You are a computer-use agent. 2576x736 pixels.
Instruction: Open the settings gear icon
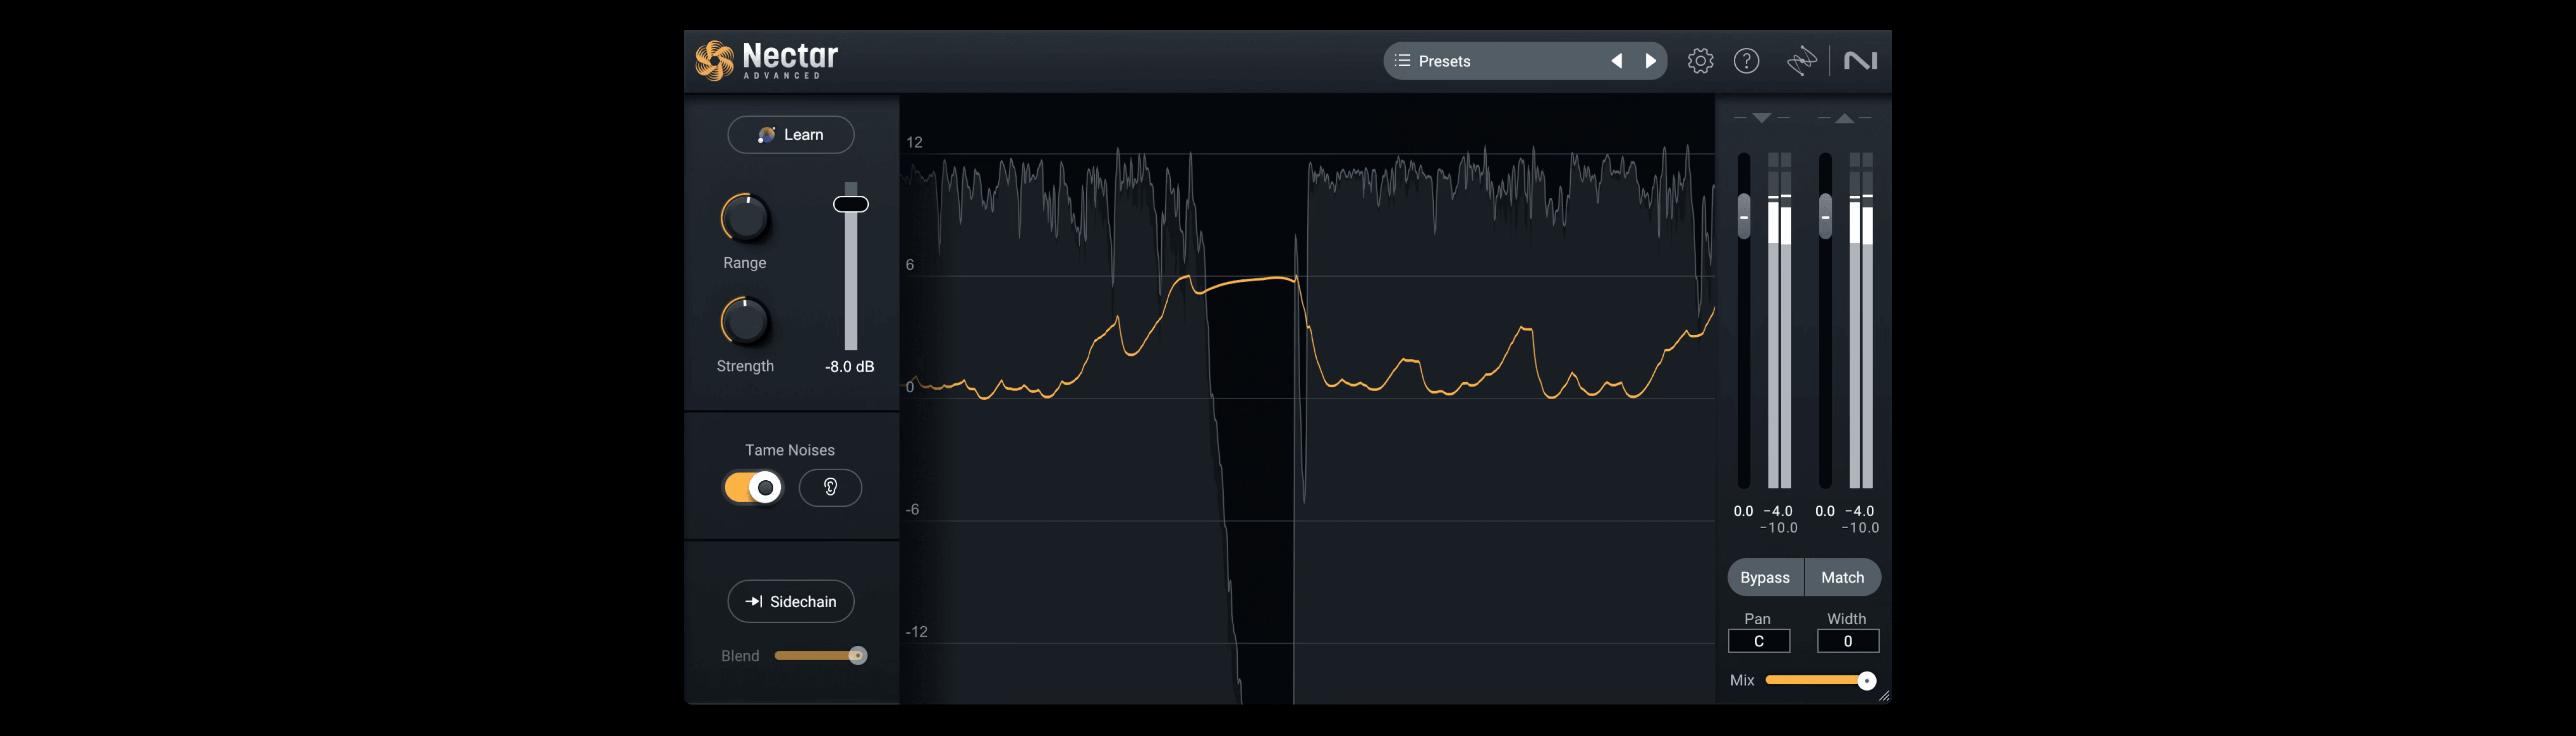(1700, 60)
